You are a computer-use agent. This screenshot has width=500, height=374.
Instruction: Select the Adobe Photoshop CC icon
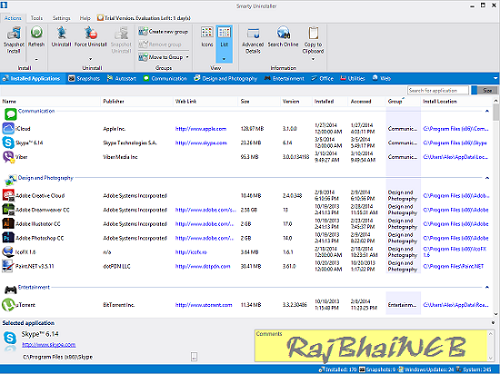[x=8, y=238]
